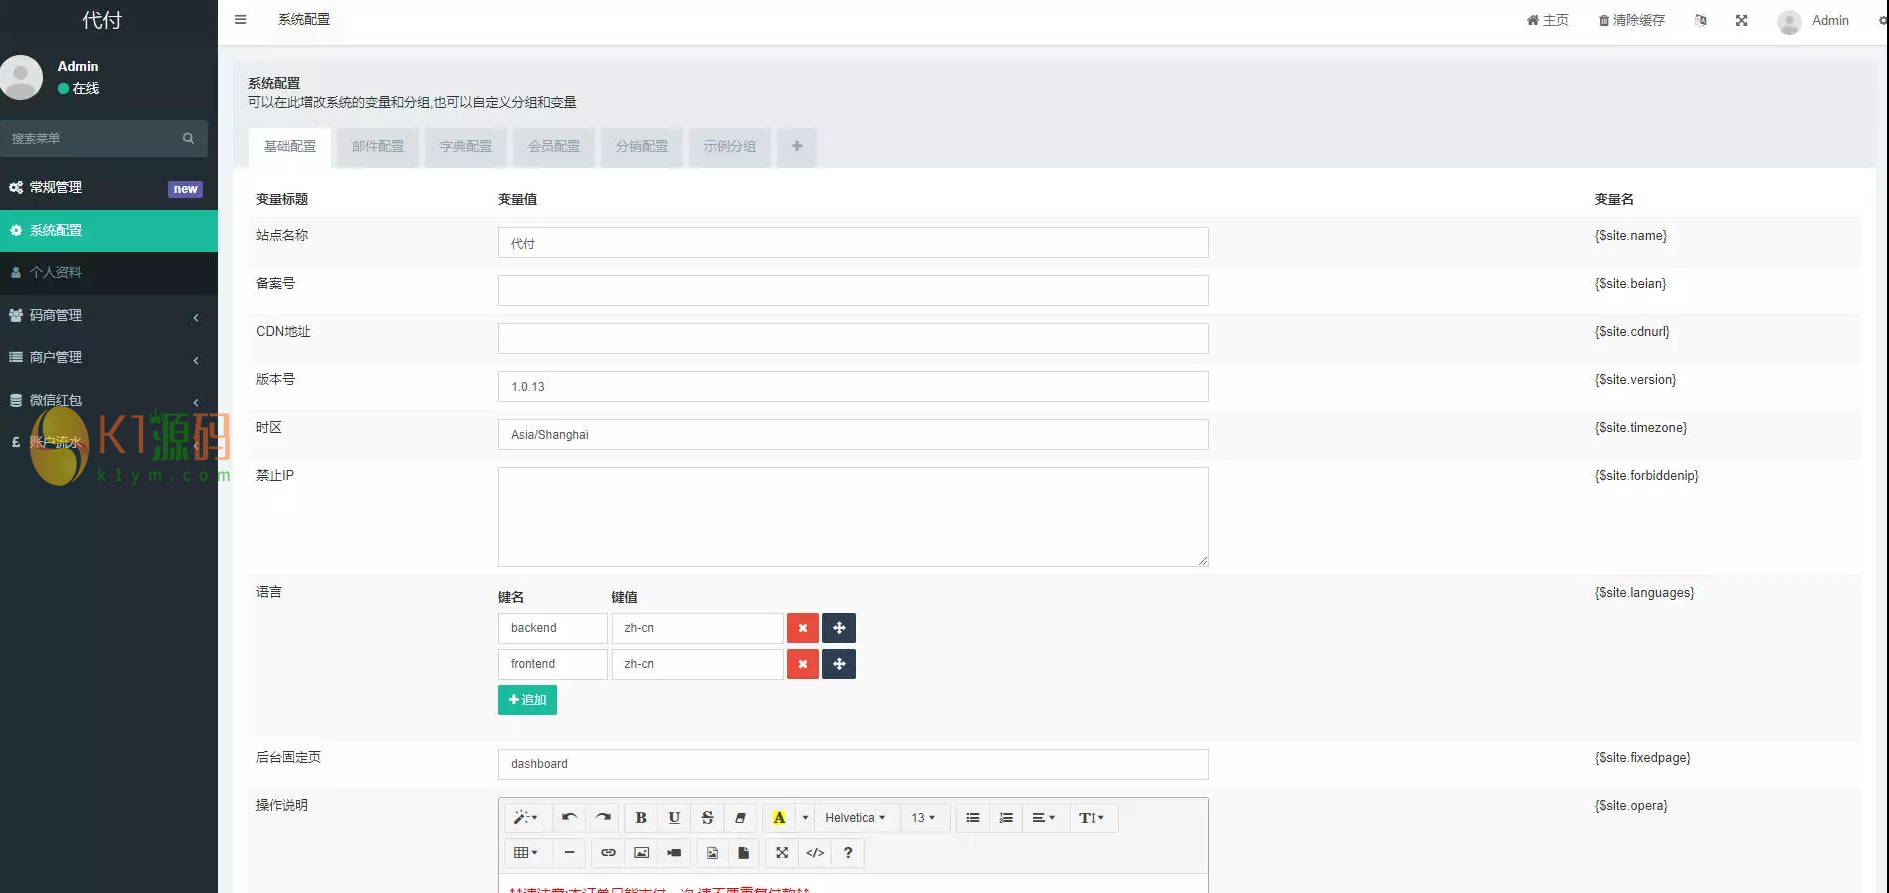Delete the backend language row

pos(803,628)
